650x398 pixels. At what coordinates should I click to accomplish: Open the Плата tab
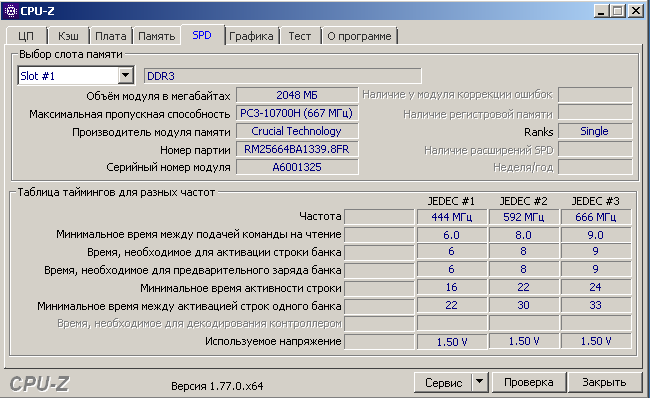point(111,36)
